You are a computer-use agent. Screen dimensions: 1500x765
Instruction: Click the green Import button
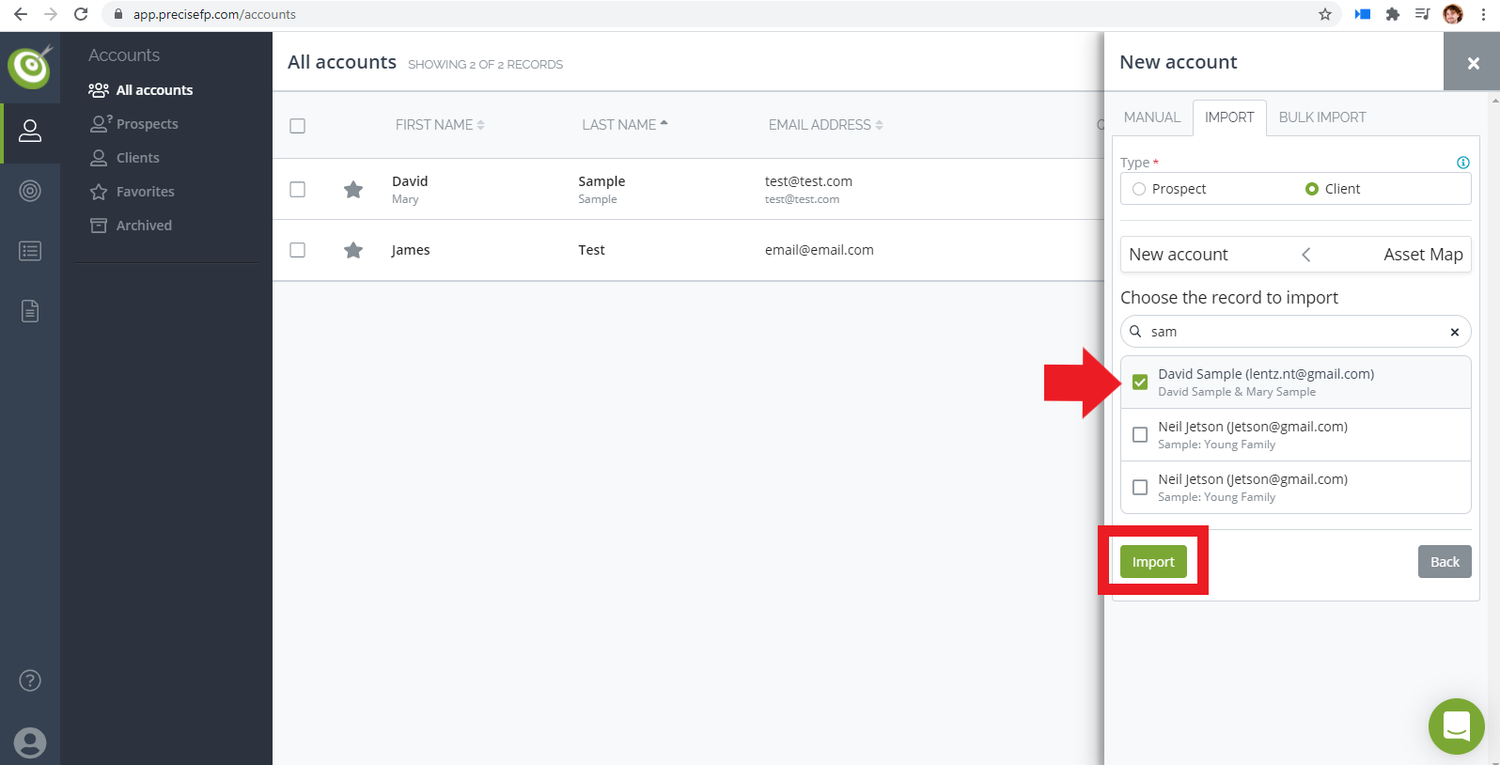(1153, 561)
